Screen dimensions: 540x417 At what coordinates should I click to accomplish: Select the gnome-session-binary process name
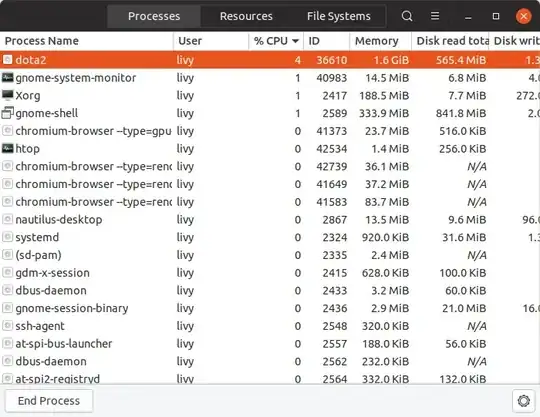72,308
